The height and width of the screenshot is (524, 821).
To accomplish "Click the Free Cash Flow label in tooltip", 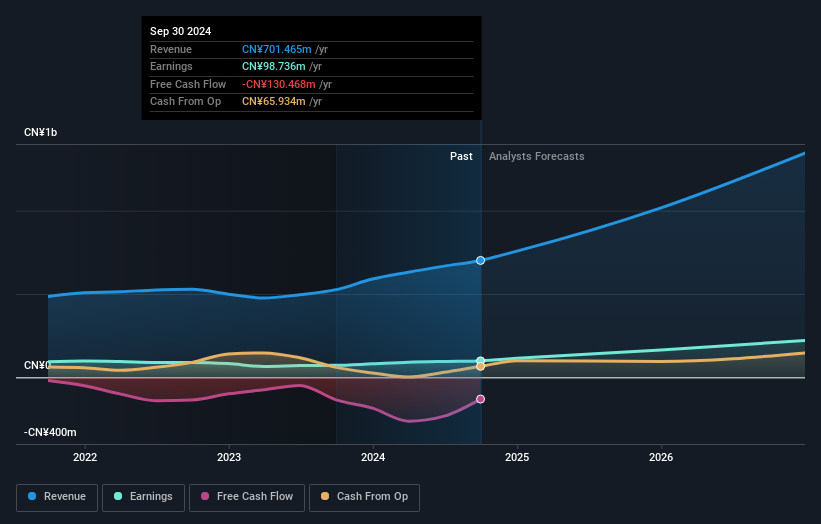I will [188, 84].
